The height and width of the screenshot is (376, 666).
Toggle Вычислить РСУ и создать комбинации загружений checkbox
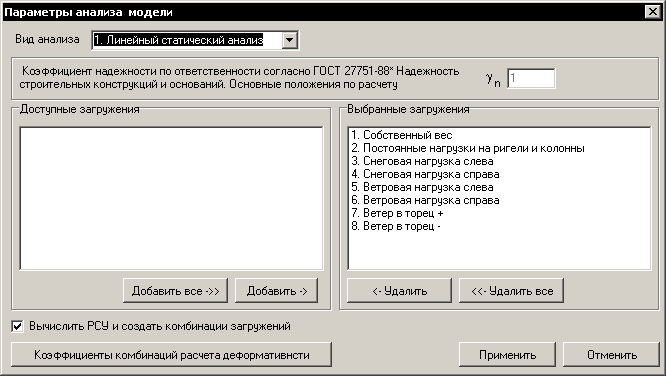(17, 326)
